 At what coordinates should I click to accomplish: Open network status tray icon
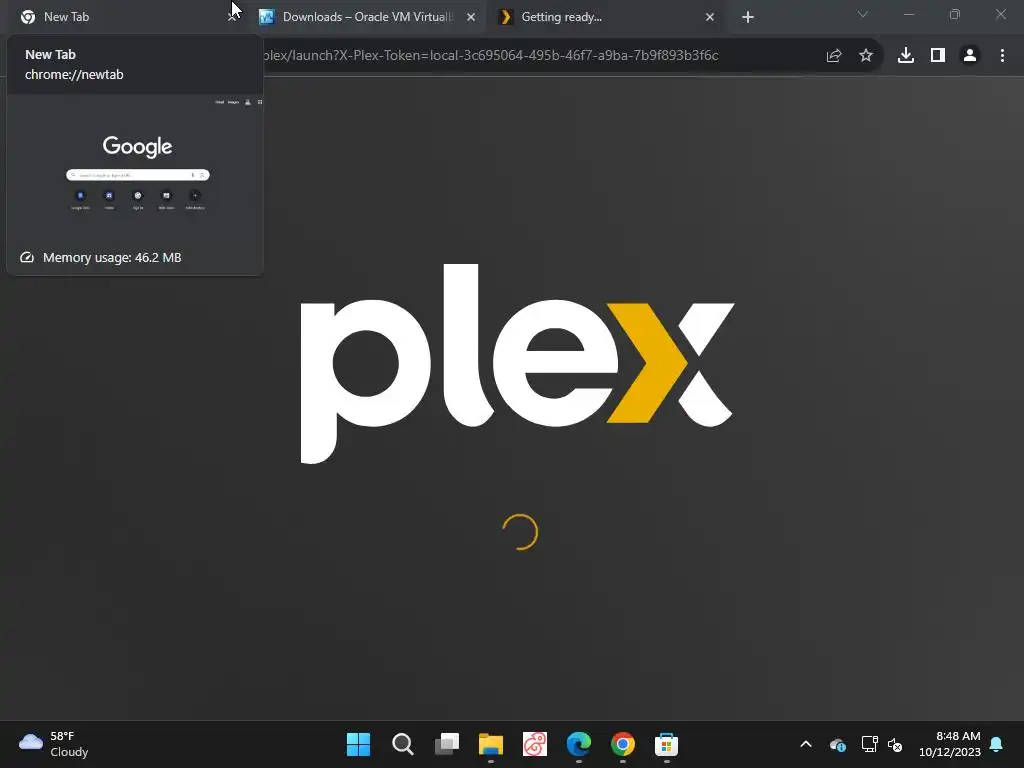(869, 744)
